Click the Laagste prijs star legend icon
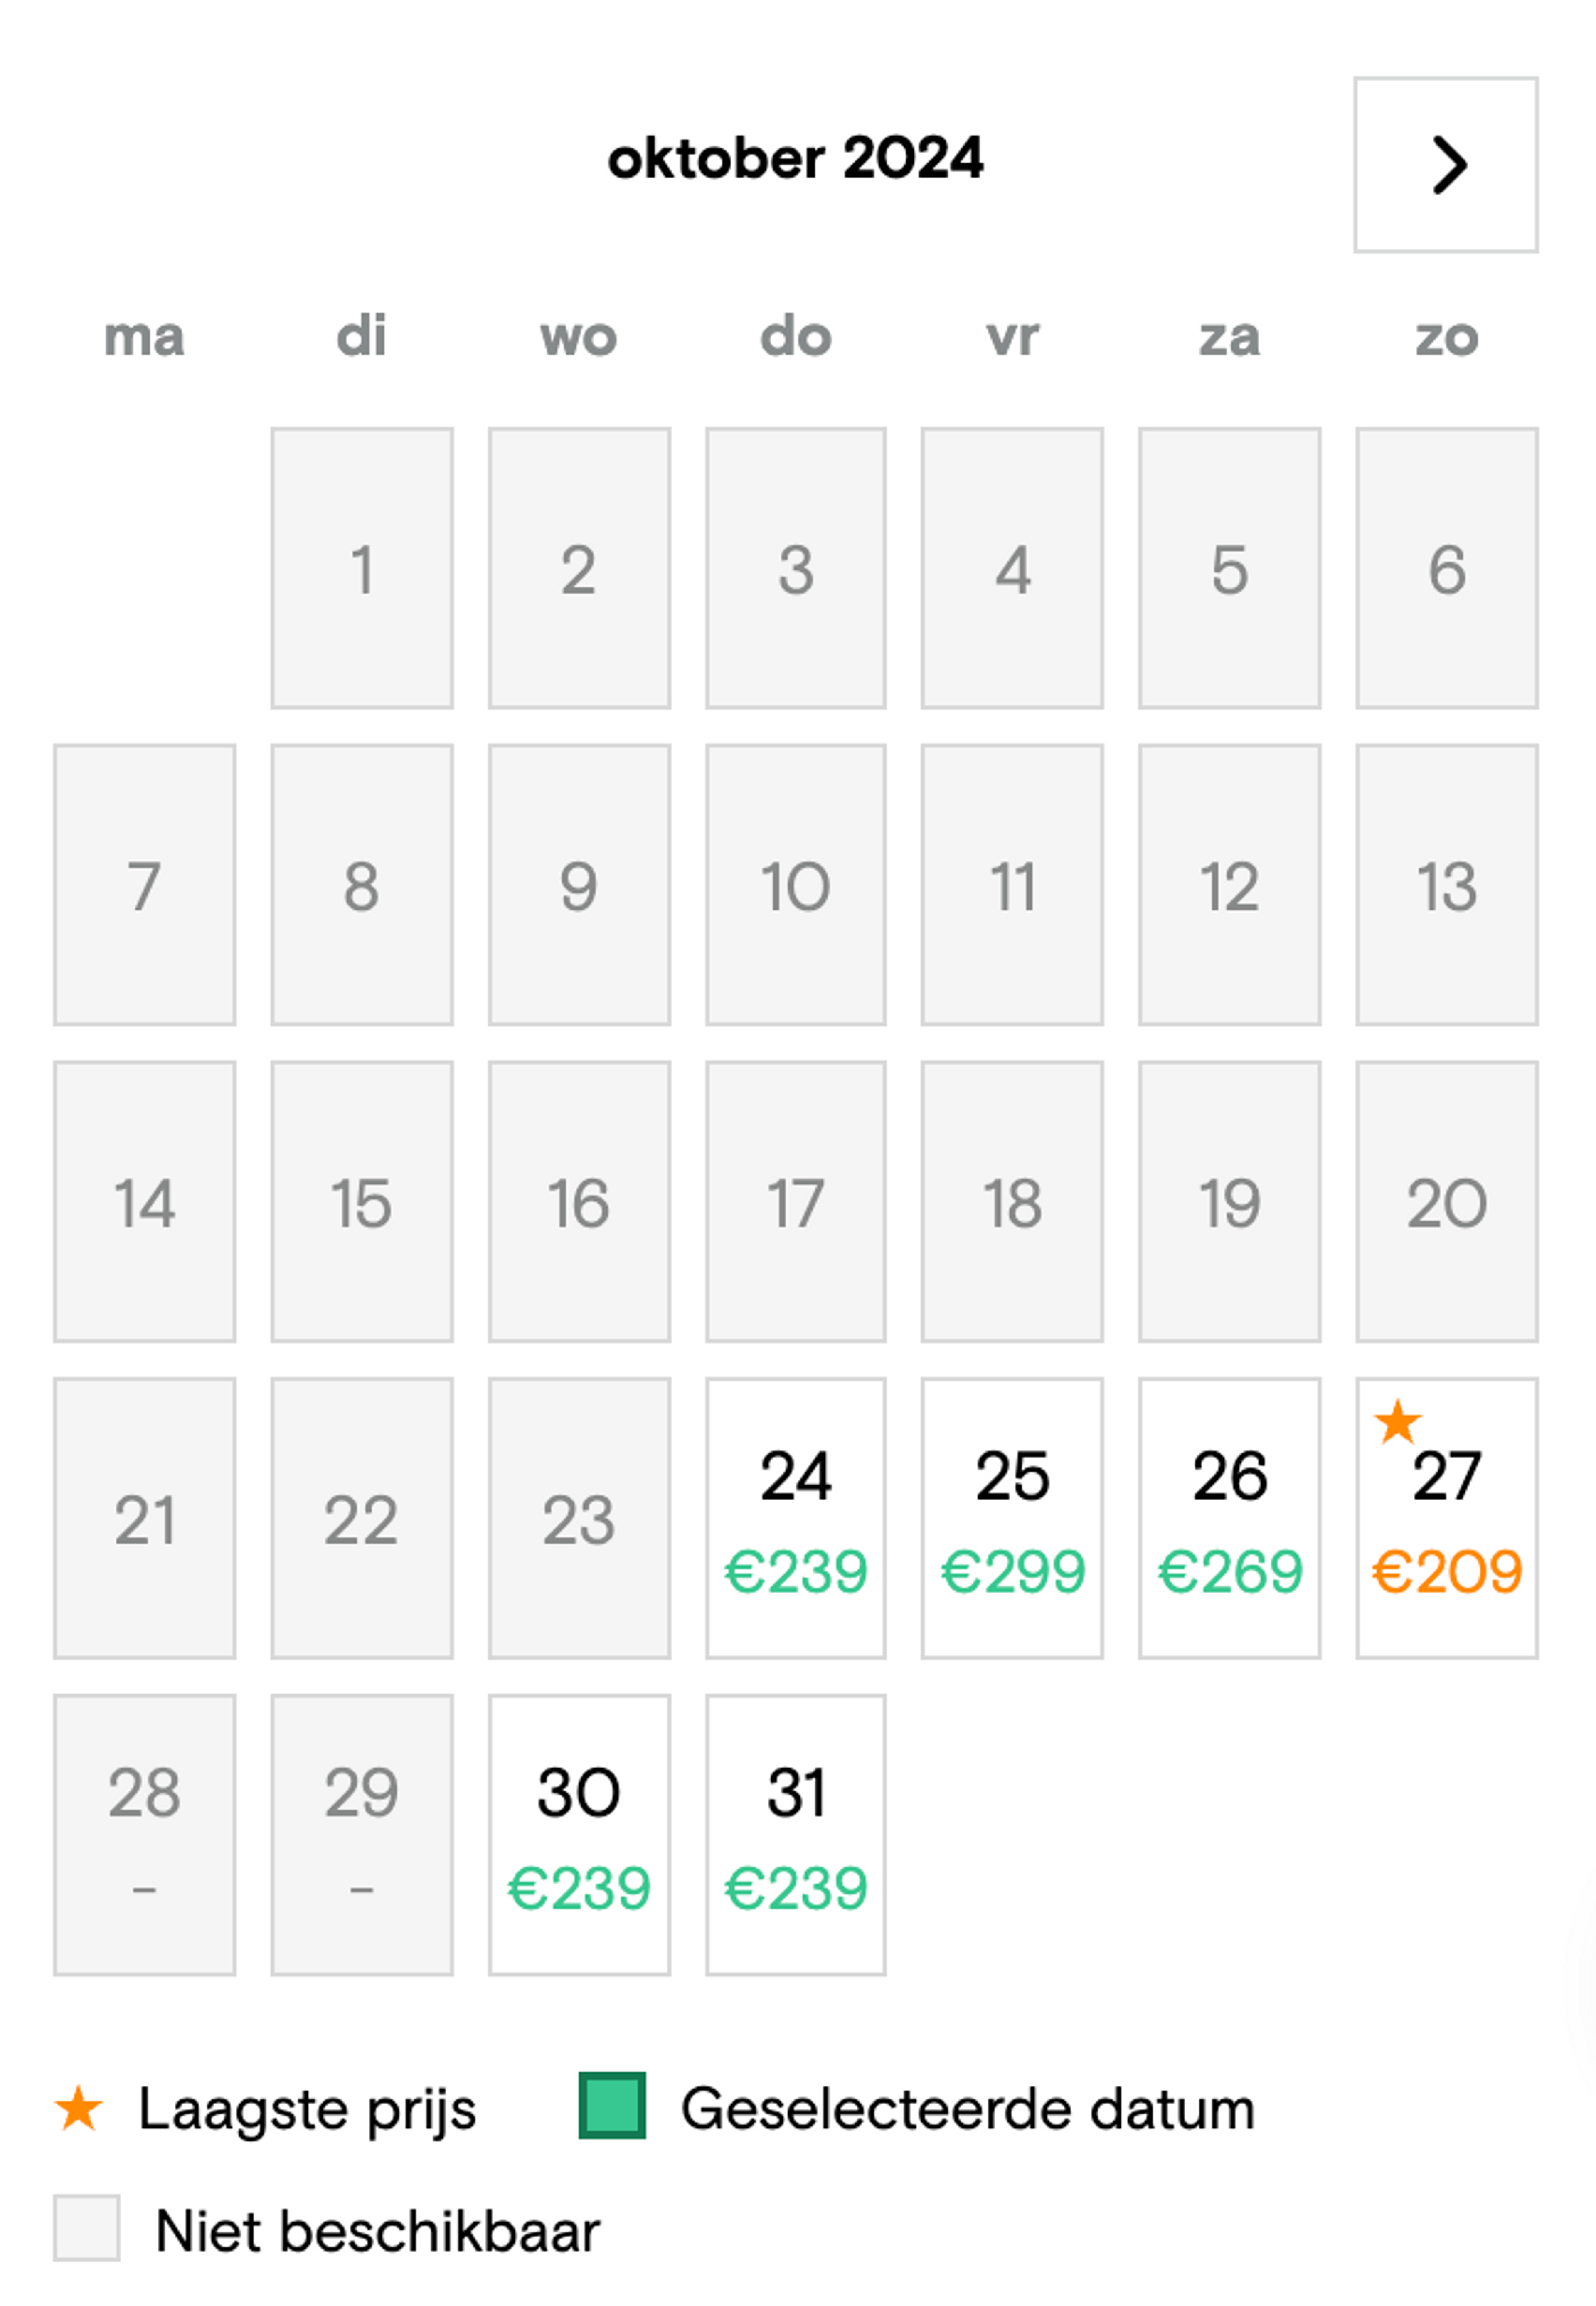The image size is (1596, 2306). (78, 2108)
